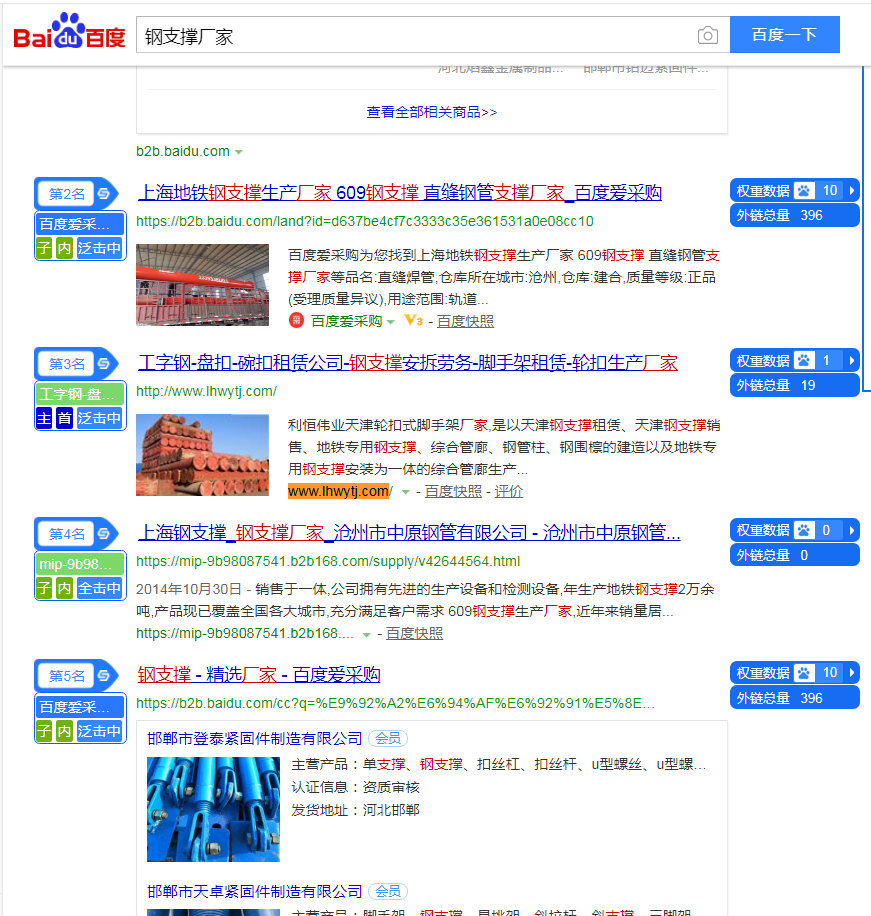
Task: Click swirl icon beside 第3名
Action: coord(104,364)
